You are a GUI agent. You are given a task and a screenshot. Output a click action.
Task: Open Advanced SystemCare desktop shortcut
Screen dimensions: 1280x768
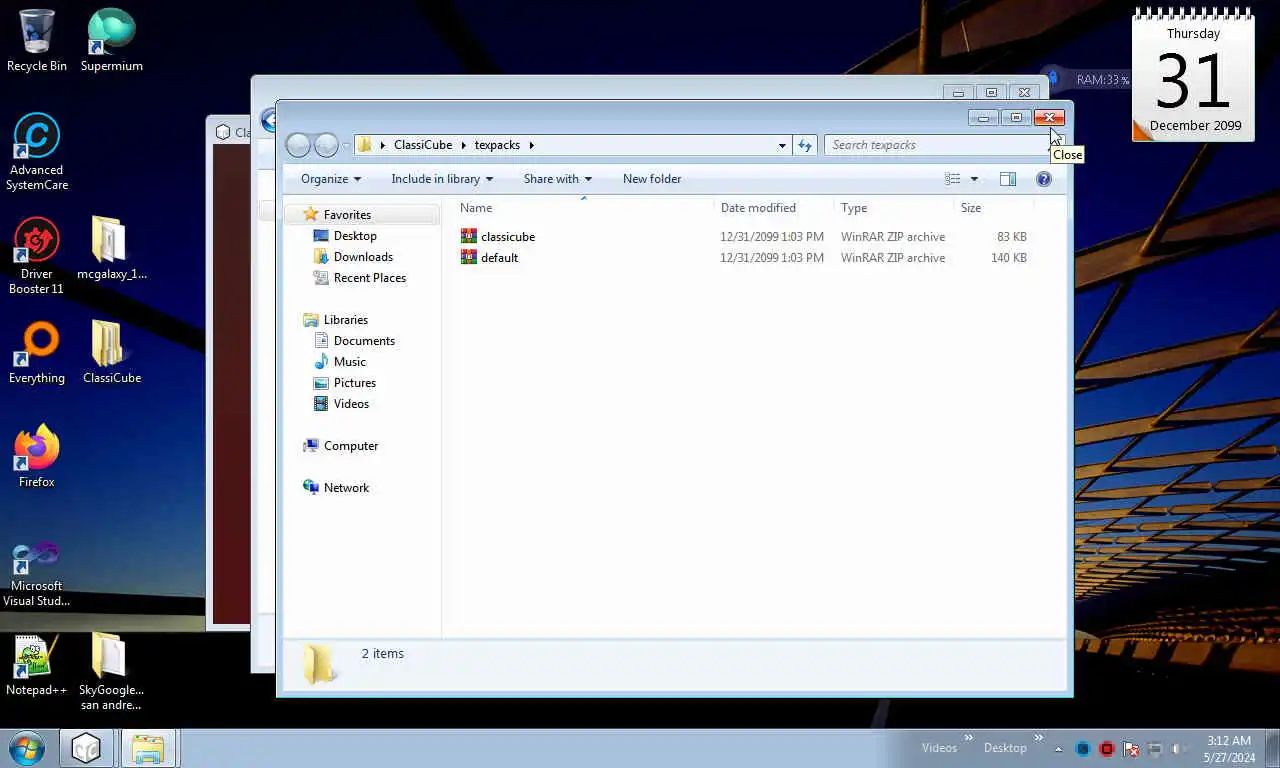[37, 152]
